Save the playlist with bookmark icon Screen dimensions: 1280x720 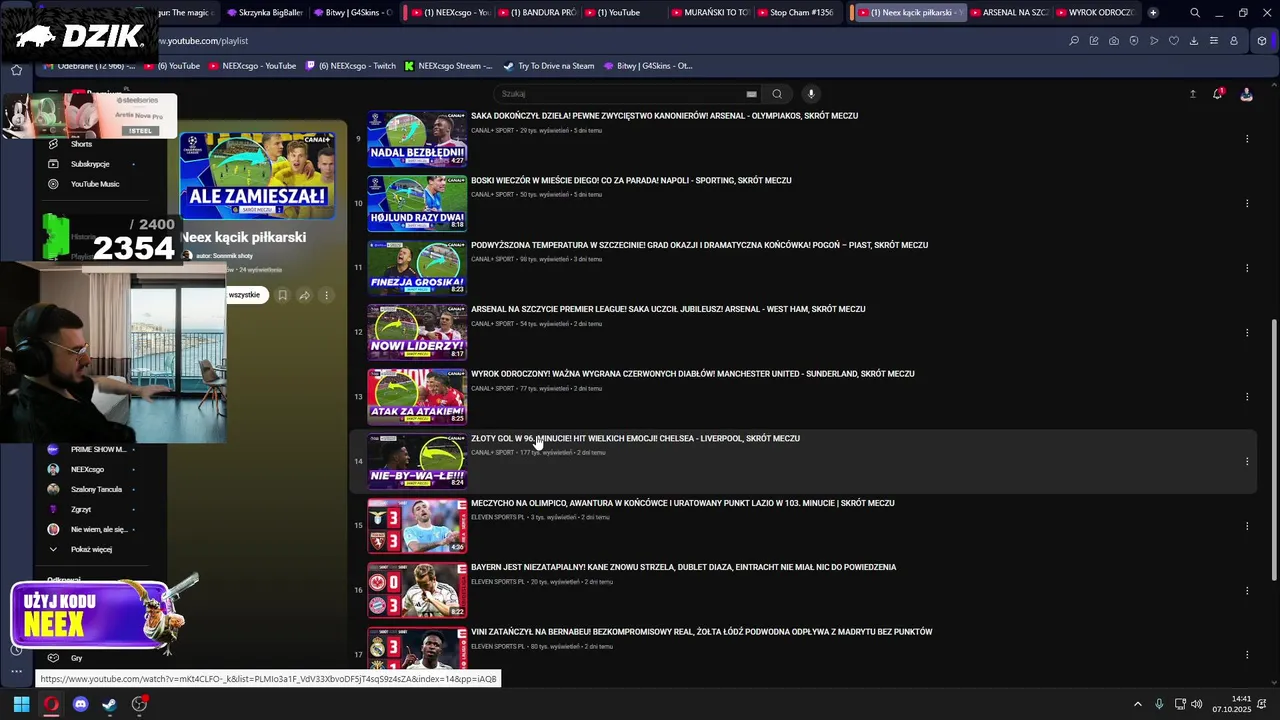[282, 295]
